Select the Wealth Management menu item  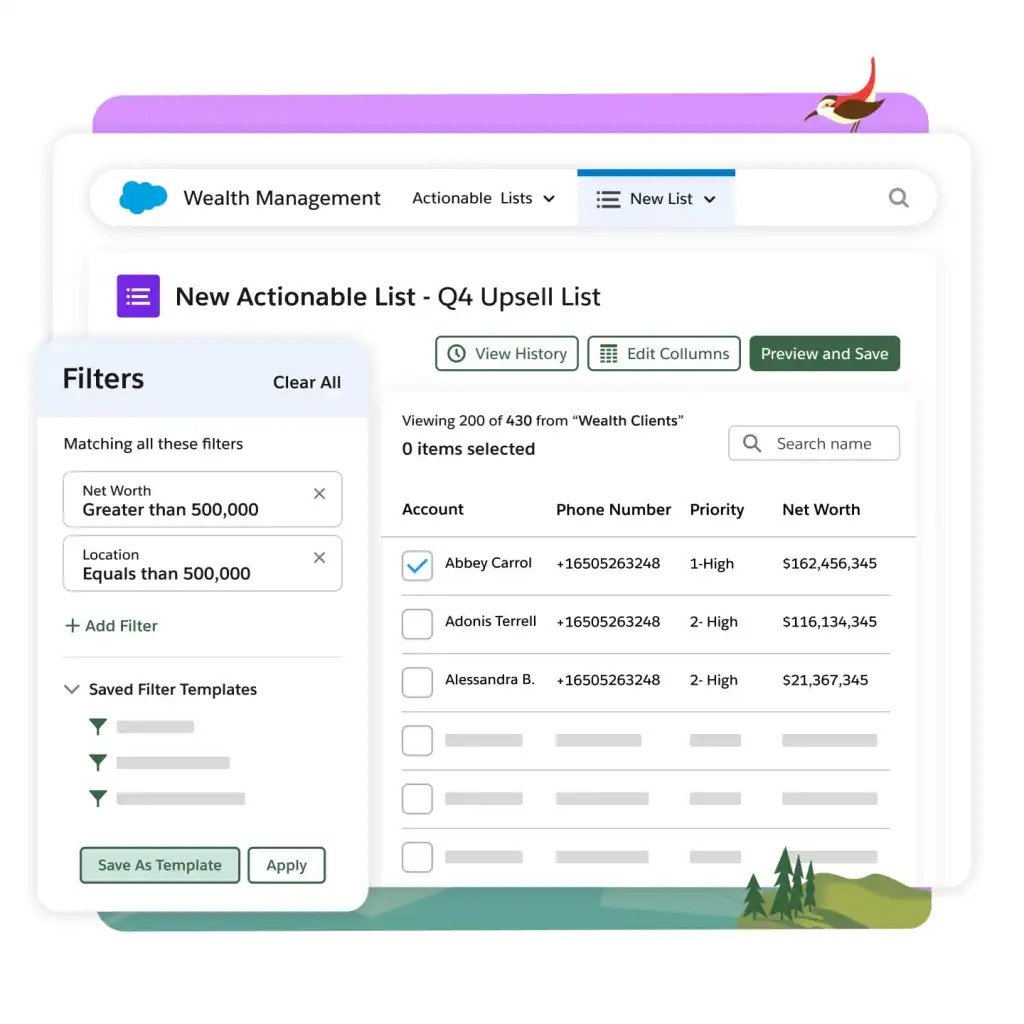click(282, 197)
